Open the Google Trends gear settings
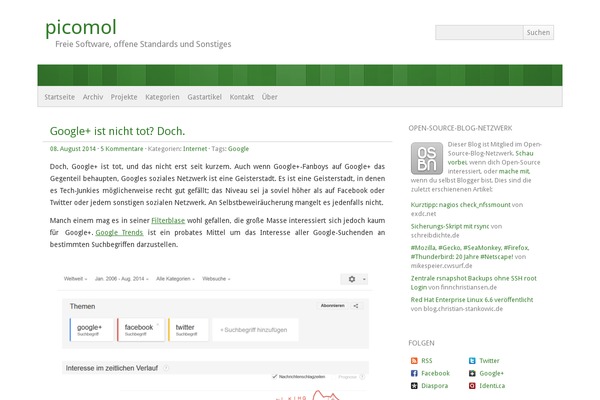The image size is (600, 400). (x=352, y=279)
